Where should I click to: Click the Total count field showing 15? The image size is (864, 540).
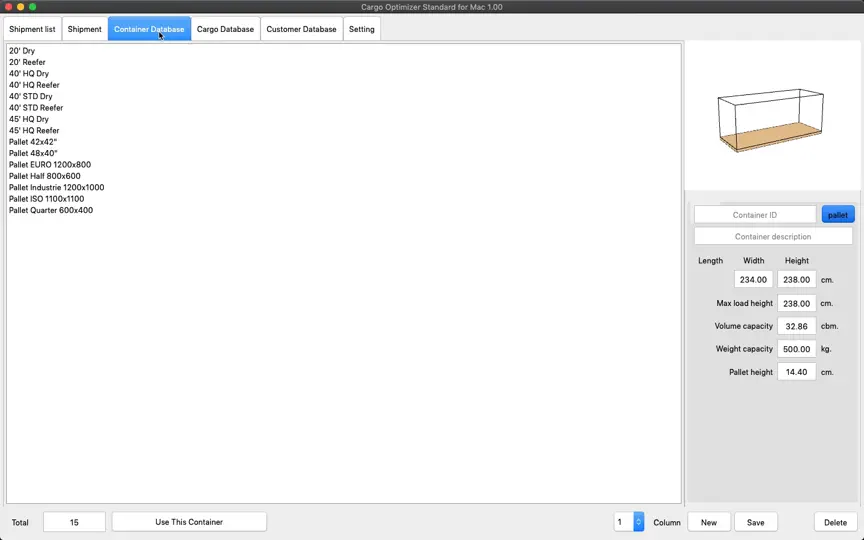point(74,522)
